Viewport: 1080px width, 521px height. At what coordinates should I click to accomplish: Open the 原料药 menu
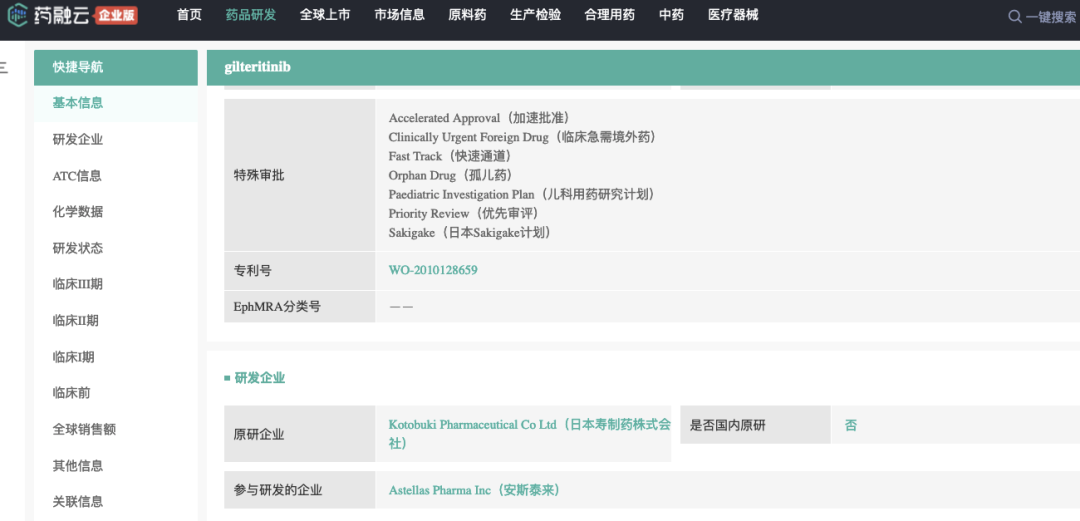pyautogui.click(x=467, y=15)
